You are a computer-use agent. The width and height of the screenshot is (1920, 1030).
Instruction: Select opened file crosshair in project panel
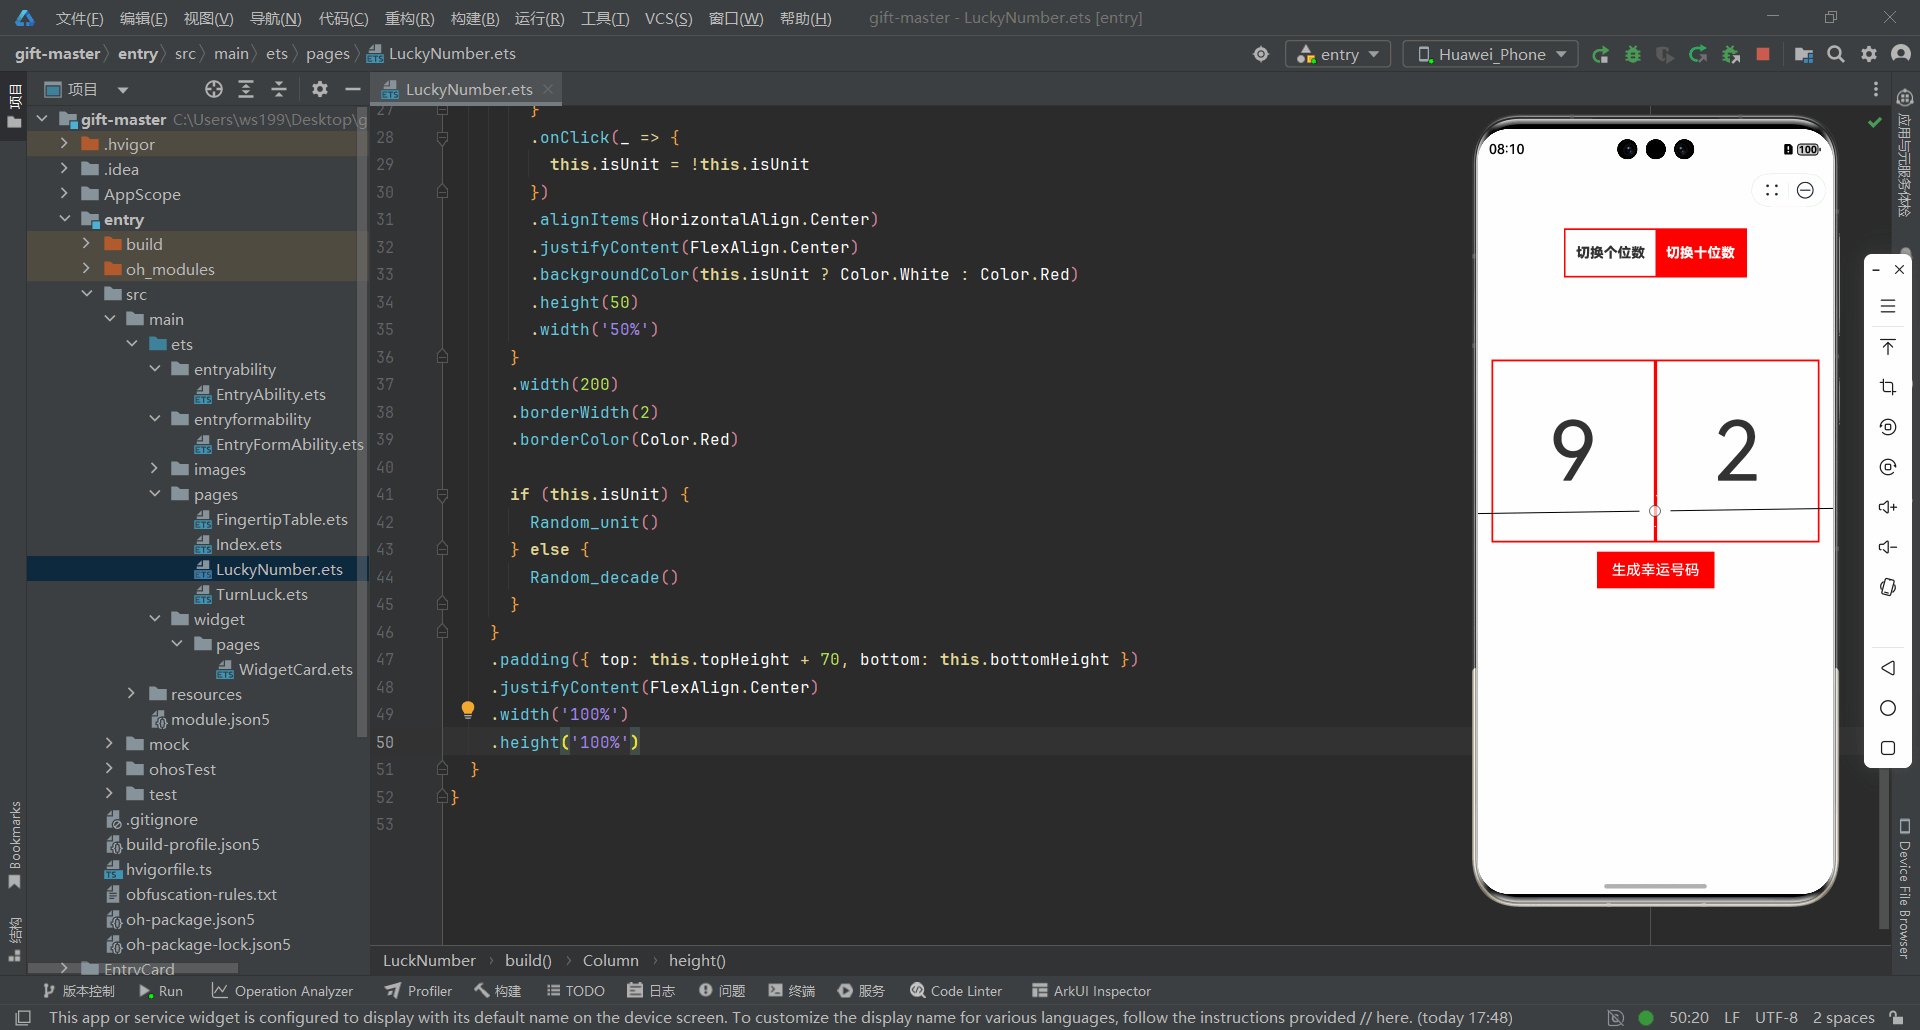click(x=214, y=89)
